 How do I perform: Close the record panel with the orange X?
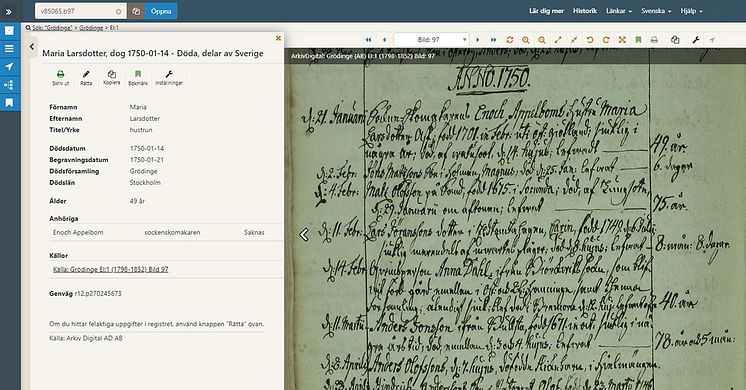(x=278, y=38)
